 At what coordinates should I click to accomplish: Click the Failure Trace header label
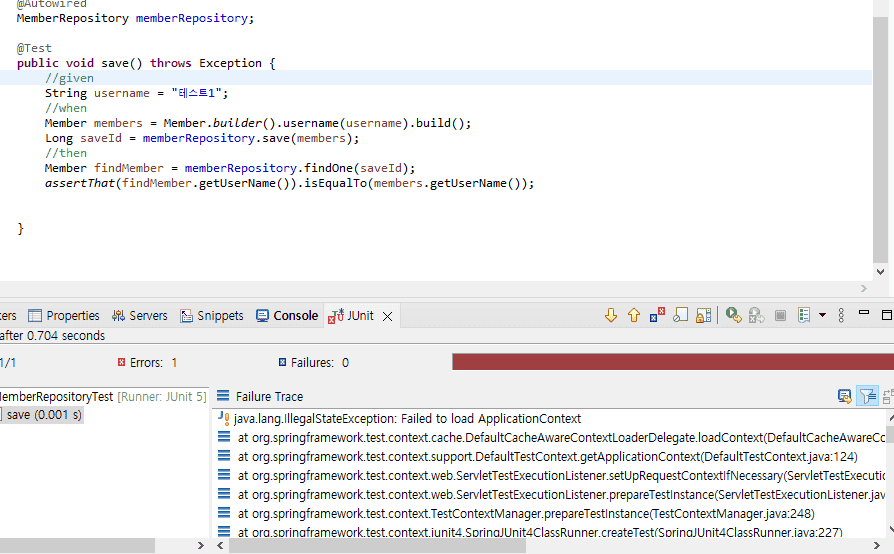(269, 397)
